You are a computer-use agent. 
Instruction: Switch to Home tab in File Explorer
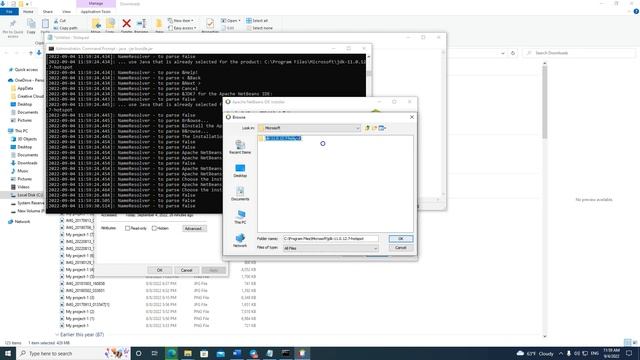tap(28, 12)
